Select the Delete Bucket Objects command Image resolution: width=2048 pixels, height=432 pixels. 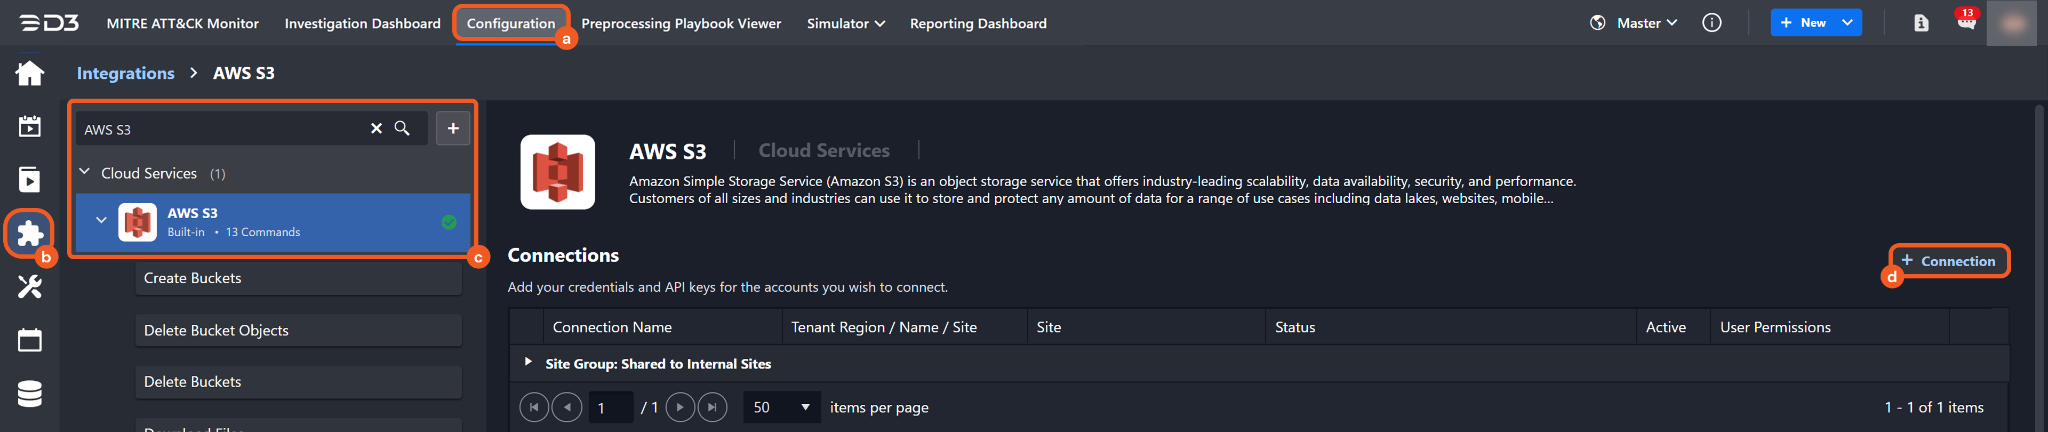(x=298, y=330)
